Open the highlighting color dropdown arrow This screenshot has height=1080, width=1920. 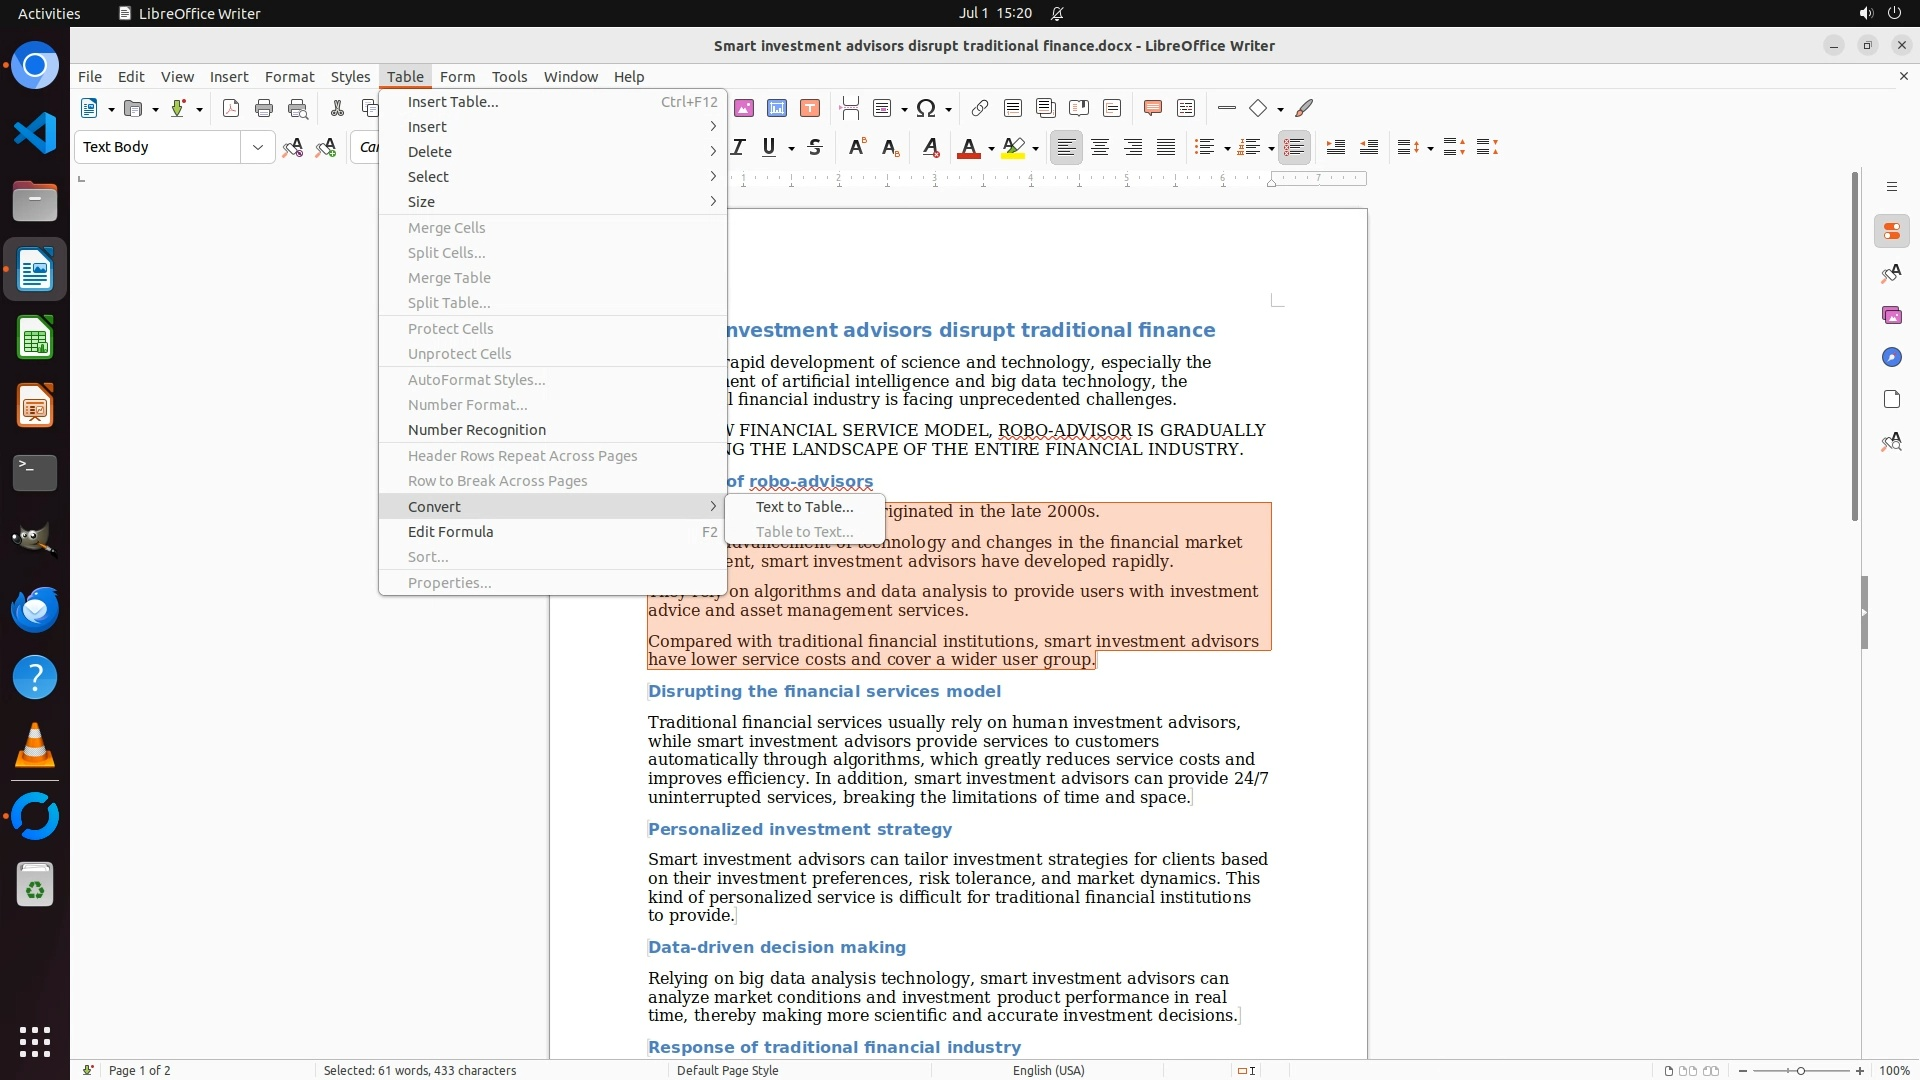tap(1035, 148)
